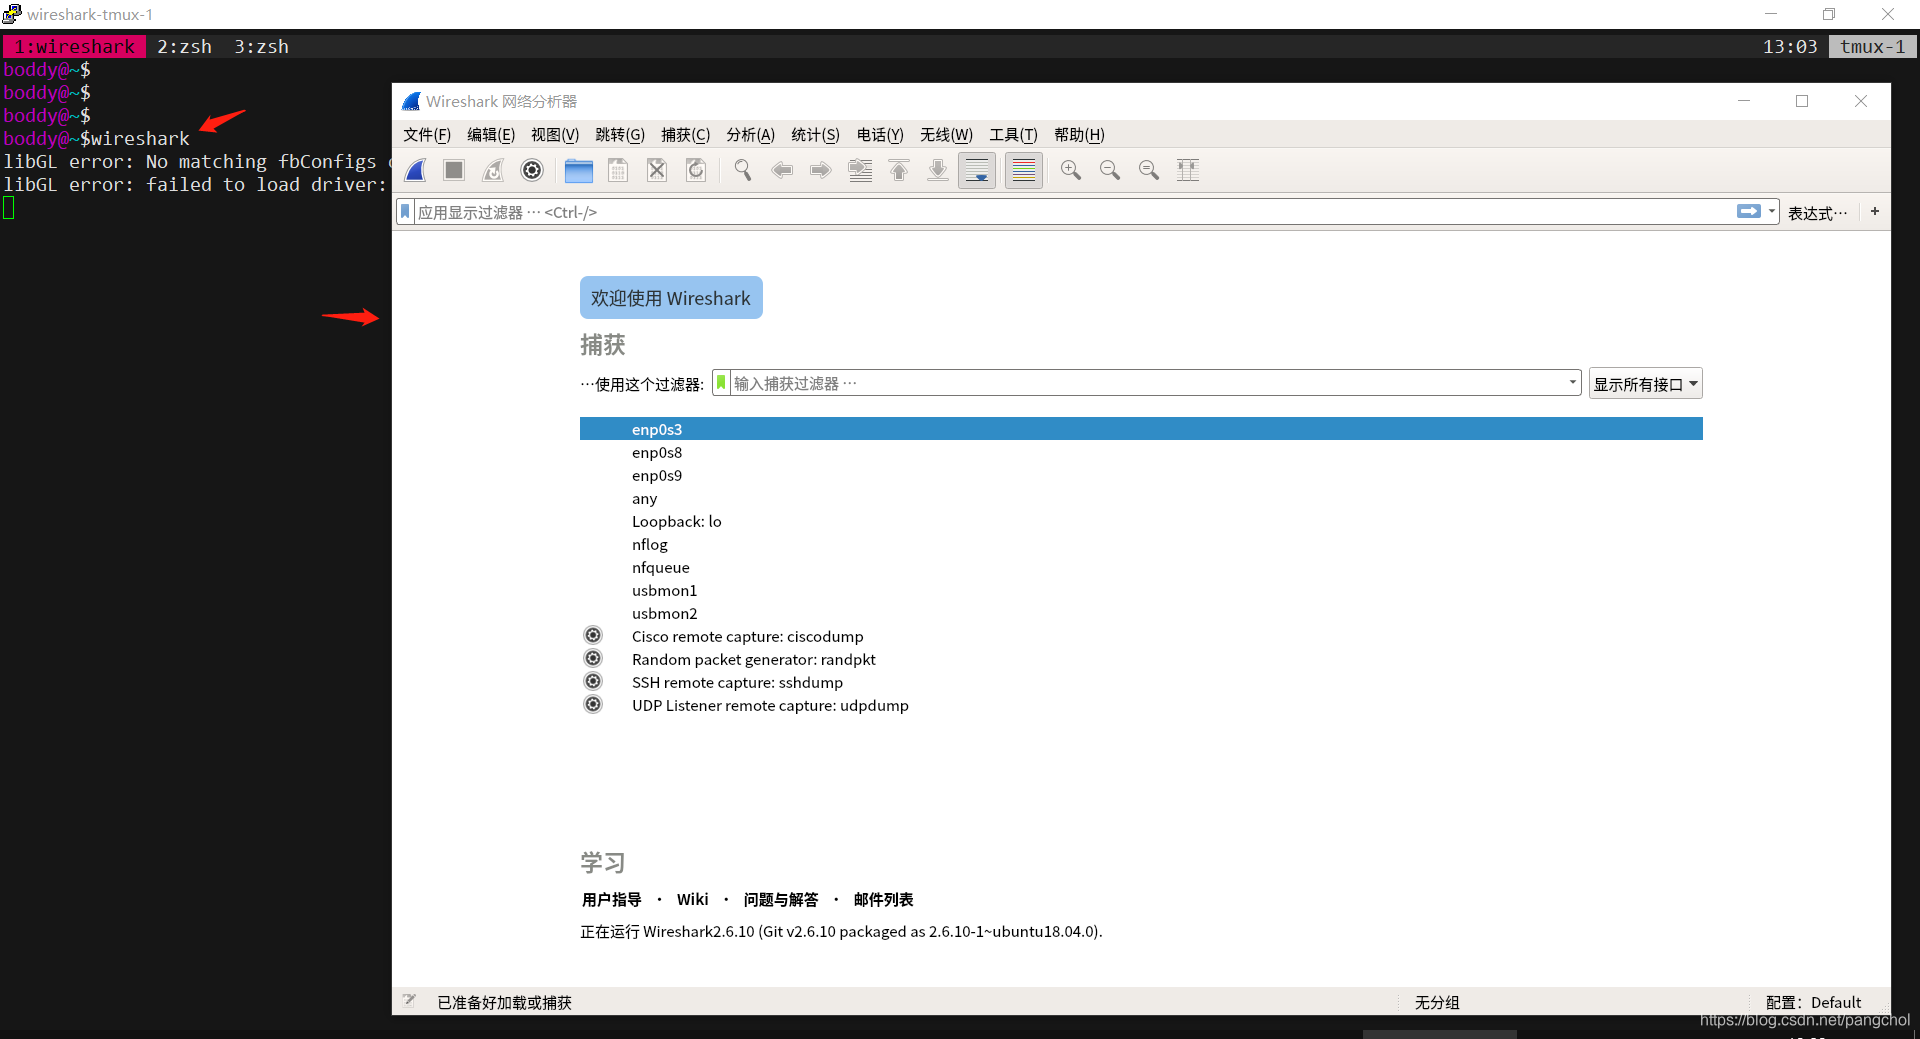
Task: Focus the capture filter input field
Action: click(x=1147, y=383)
